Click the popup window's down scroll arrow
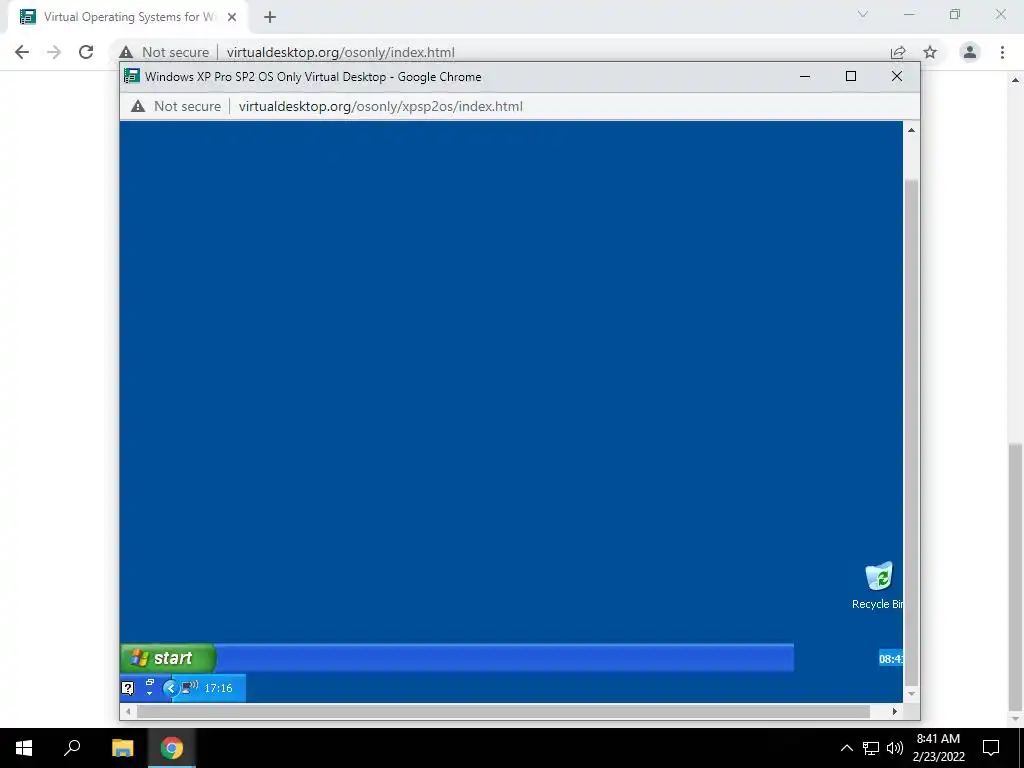The image size is (1024, 768). tap(911, 694)
